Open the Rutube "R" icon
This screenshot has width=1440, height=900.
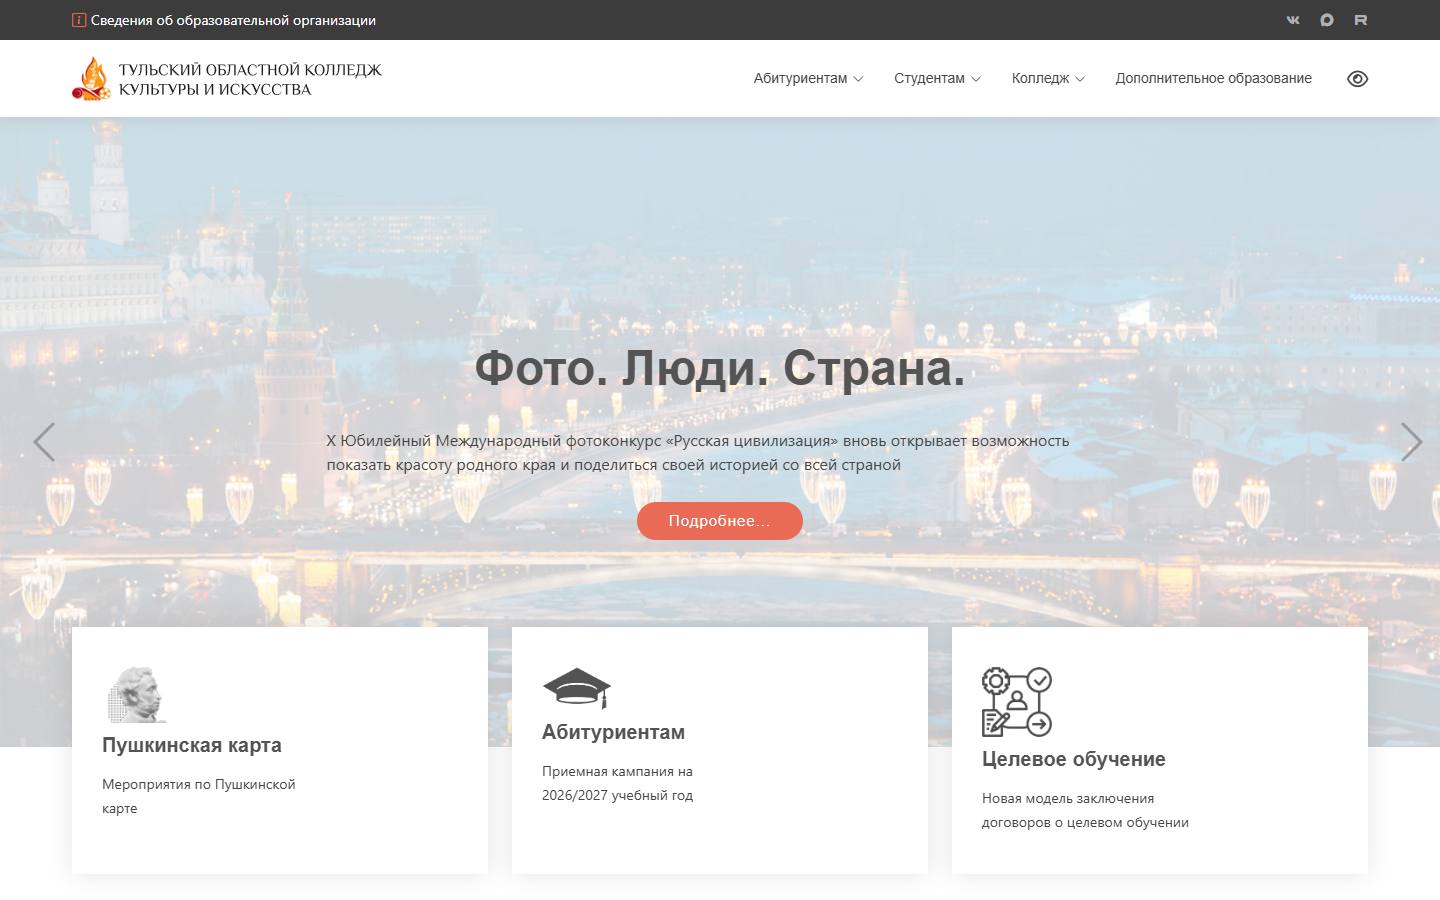click(x=1361, y=20)
